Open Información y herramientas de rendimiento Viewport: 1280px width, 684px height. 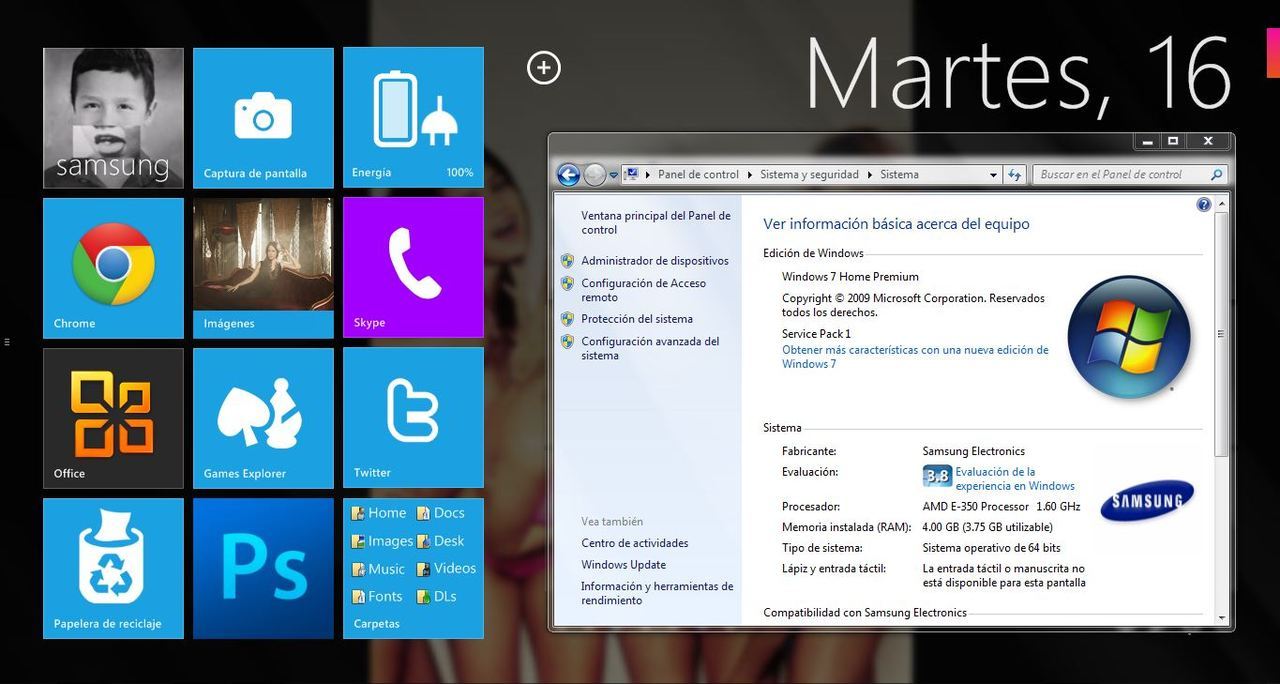657,593
